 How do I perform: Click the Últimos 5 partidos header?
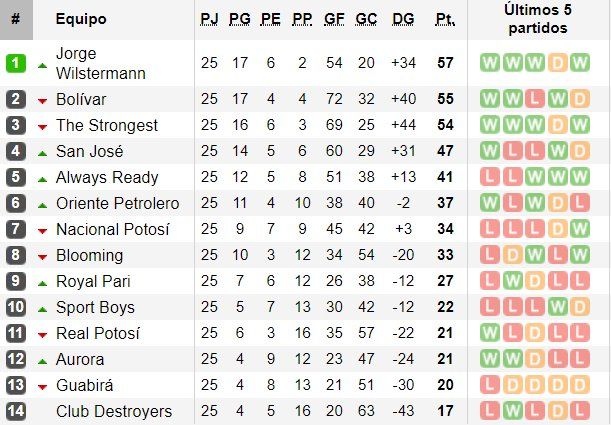536,19
